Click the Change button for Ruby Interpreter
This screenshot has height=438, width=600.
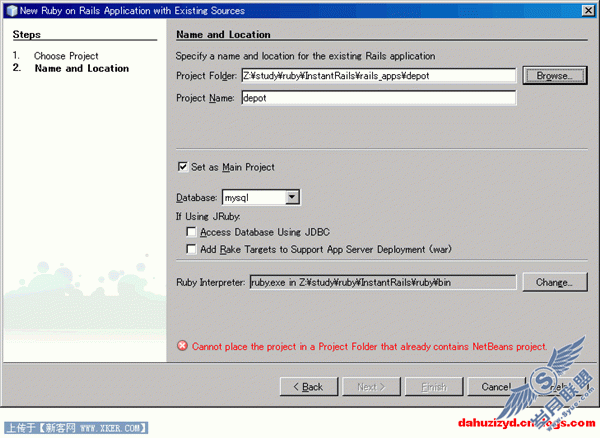555,282
